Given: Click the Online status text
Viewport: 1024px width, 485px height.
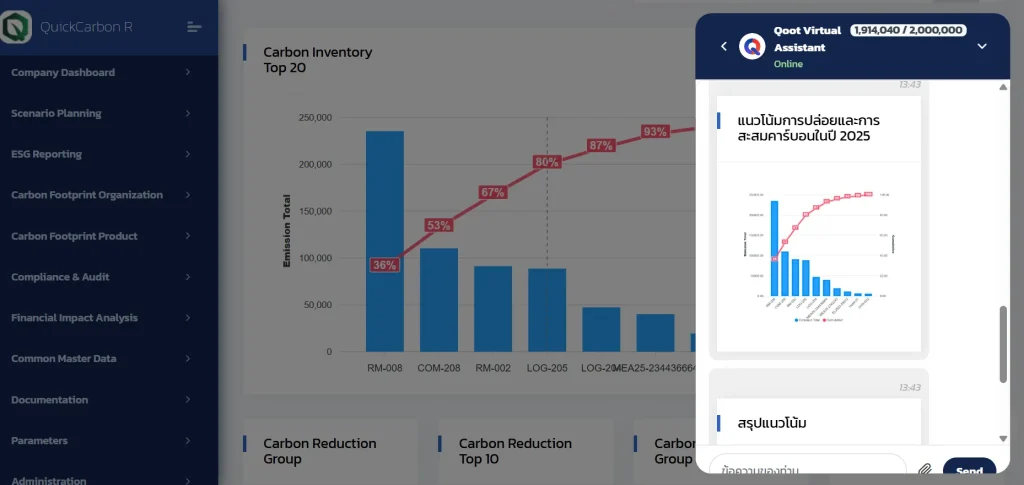Looking at the screenshot, I should pos(788,64).
